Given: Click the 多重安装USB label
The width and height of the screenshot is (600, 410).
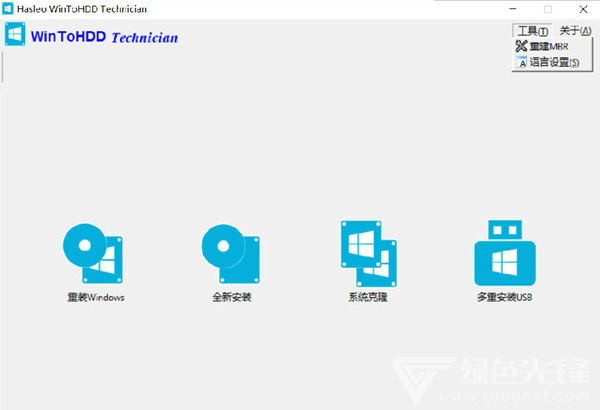Looking at the screenshot, I should click(504, 297).
